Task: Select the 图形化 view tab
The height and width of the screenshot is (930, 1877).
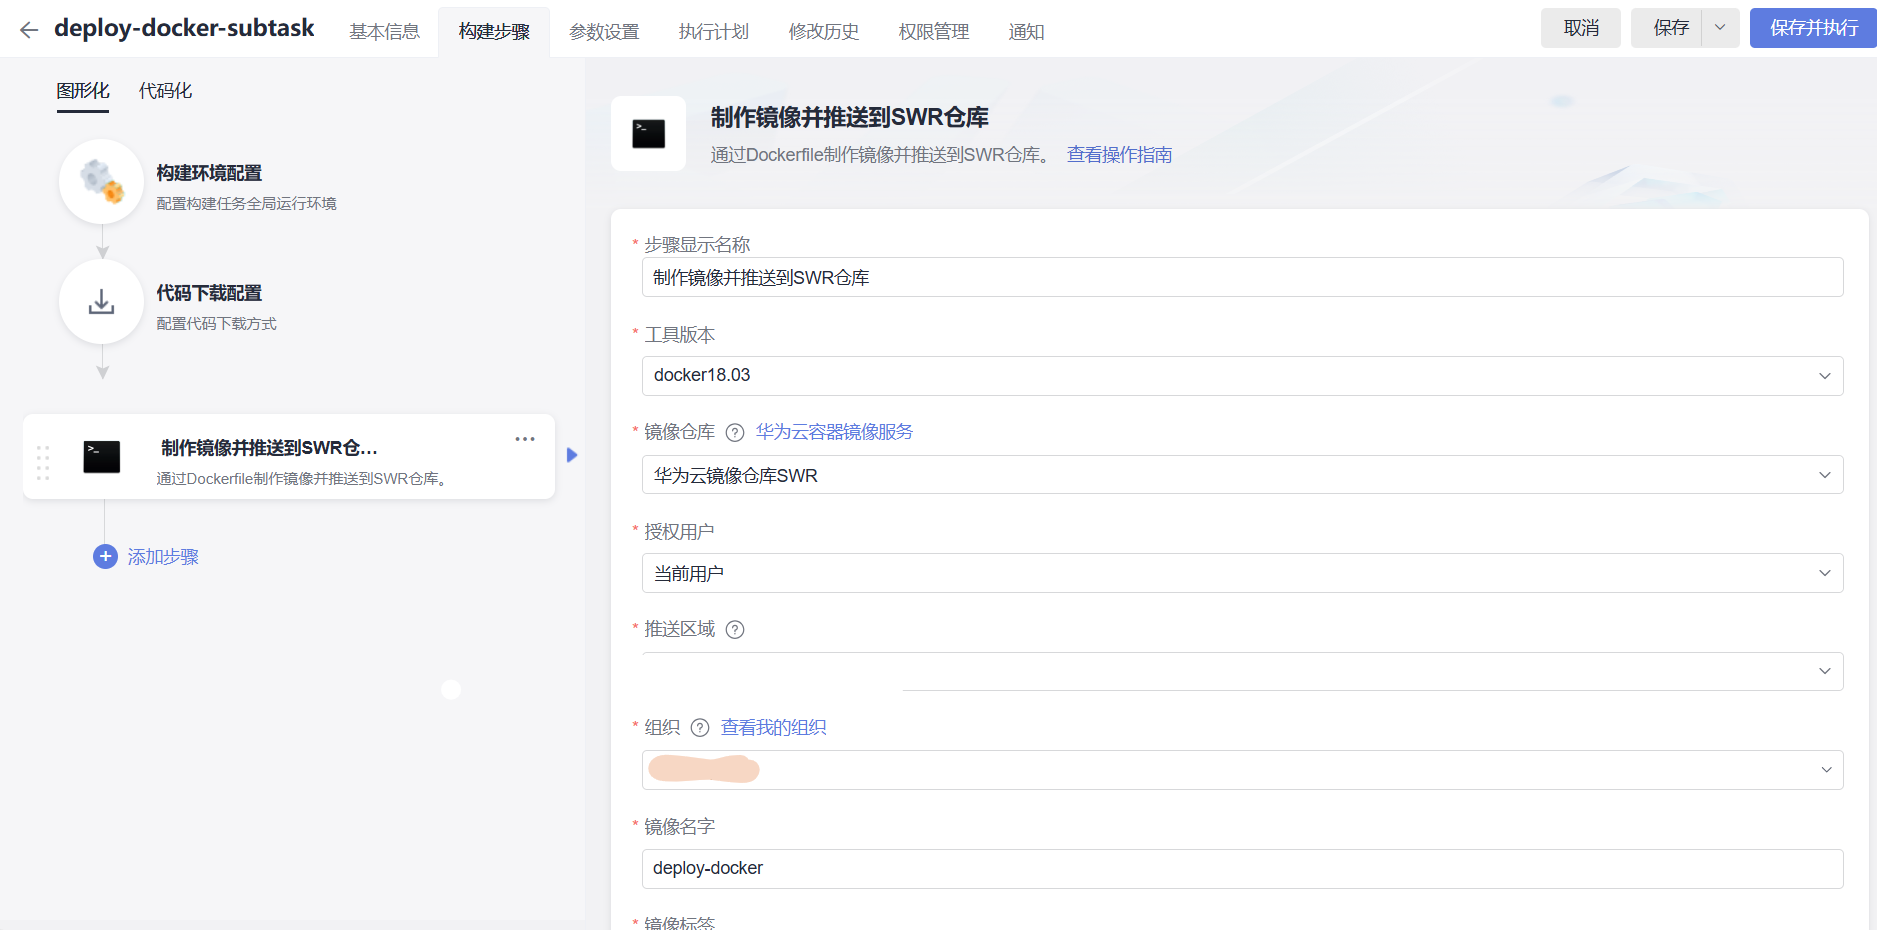Action: (x=83, y=91)
